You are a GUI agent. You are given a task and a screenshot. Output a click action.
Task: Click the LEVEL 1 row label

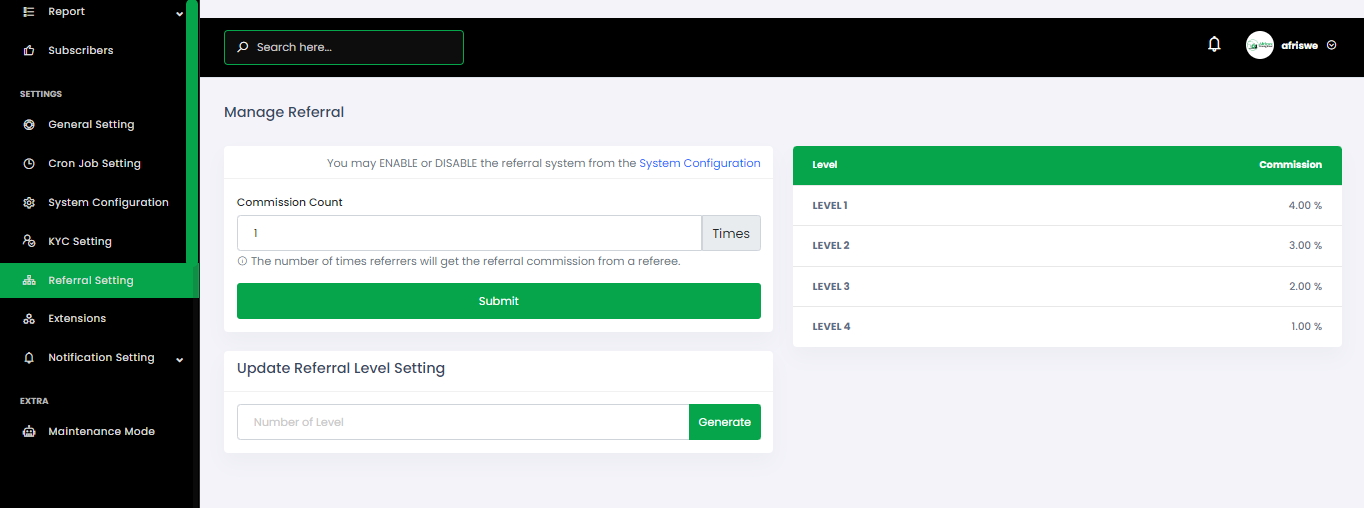point(830,206)
